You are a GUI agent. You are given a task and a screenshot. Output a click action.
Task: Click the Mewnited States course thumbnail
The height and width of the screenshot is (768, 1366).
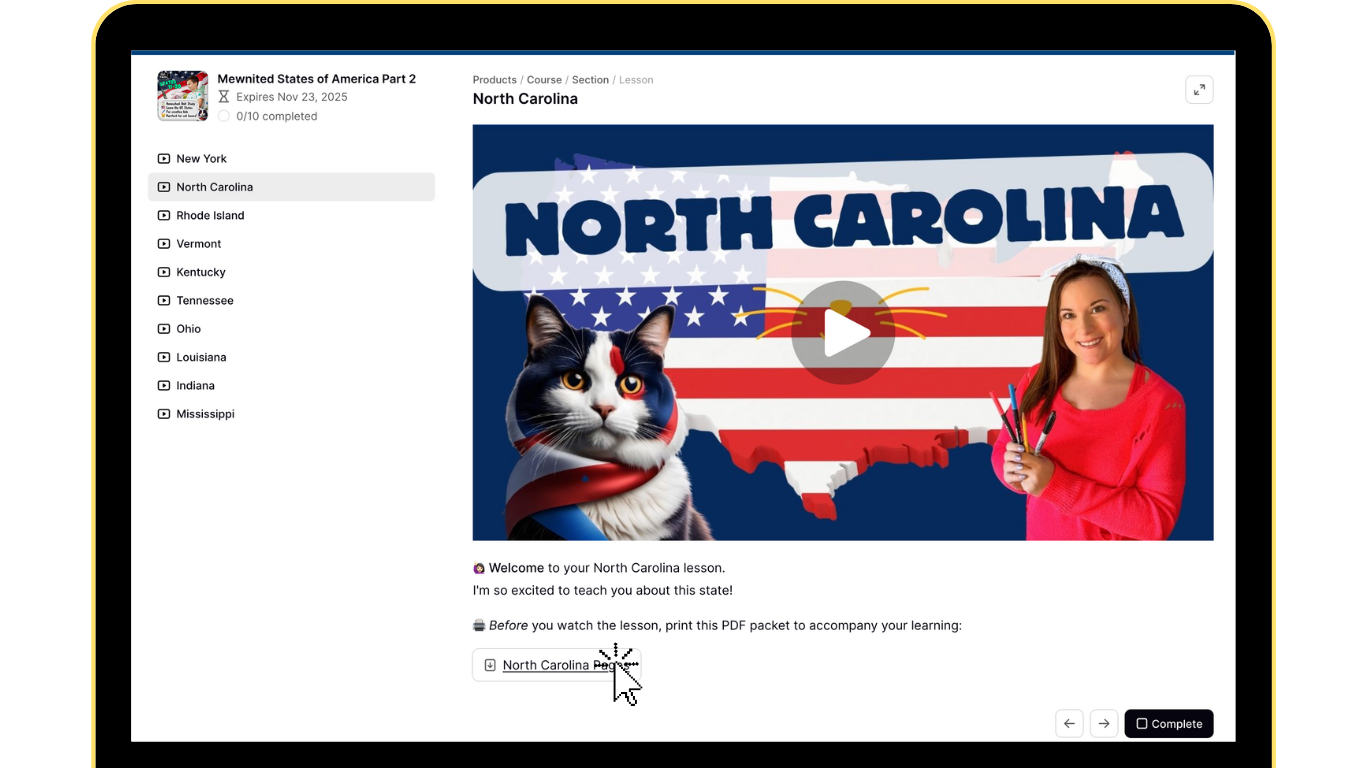(x=182, y=96)
